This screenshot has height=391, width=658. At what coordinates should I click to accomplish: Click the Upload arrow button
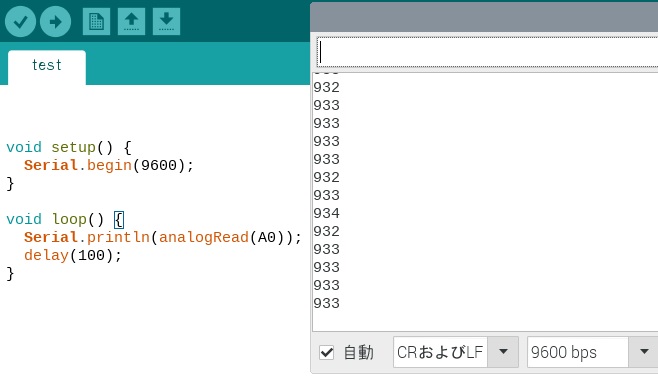(x=55, y=22)
